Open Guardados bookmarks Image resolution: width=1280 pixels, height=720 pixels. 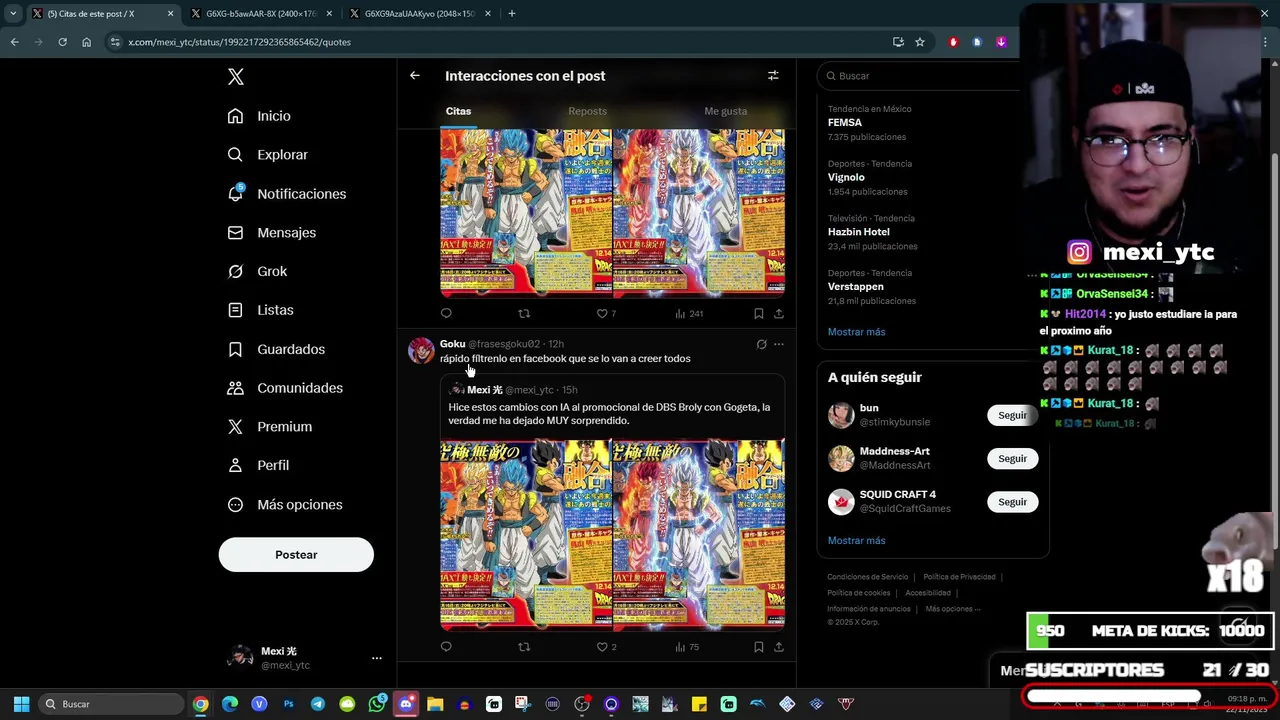[x=276, y=349]
